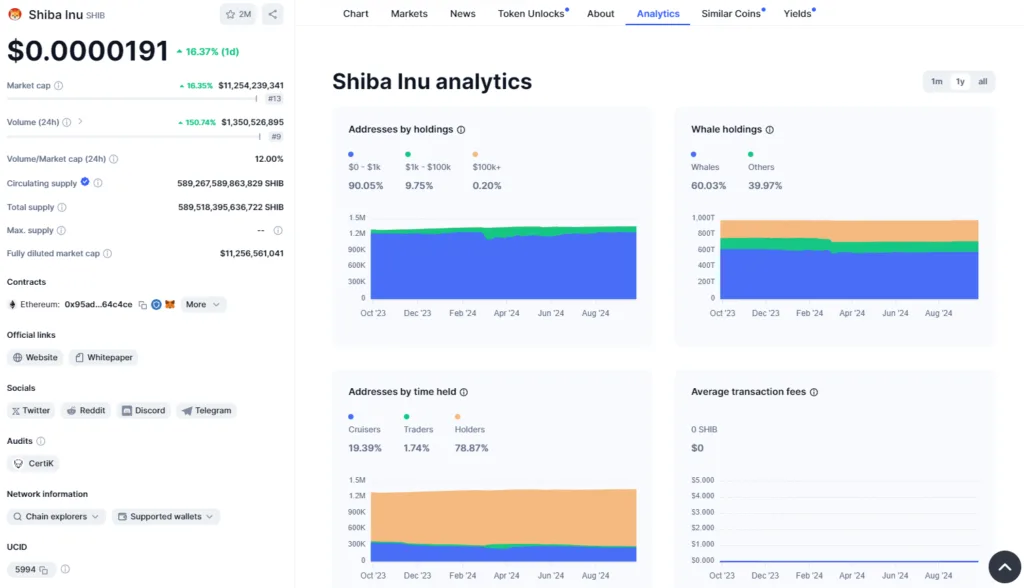The height and width of the screenshot is (588, 1024).
Task: Copy the Ethereum contract address
Action: click(x=142, y=304)
